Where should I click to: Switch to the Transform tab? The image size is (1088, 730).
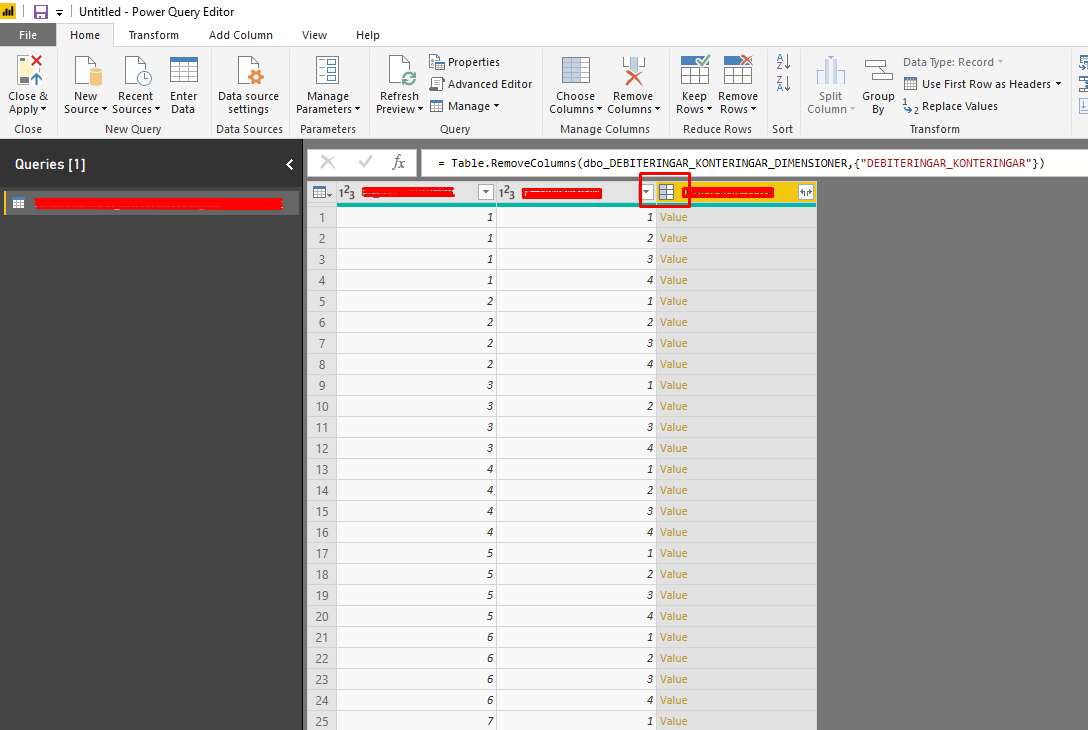click(x=153, y=35)
